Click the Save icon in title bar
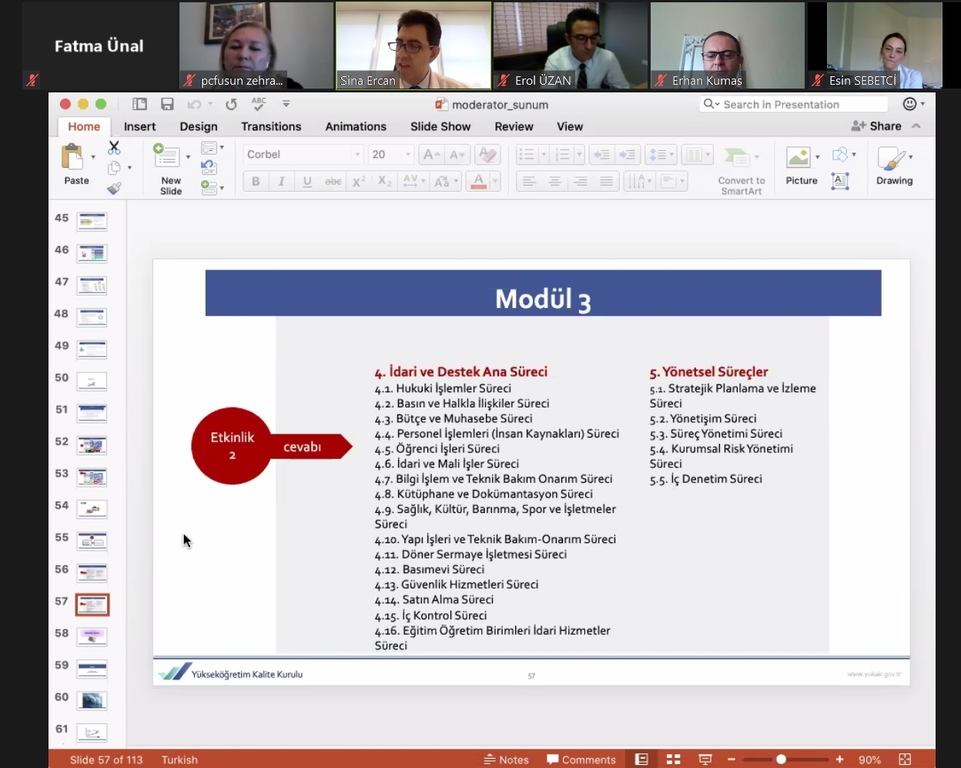 coord(167,104)
